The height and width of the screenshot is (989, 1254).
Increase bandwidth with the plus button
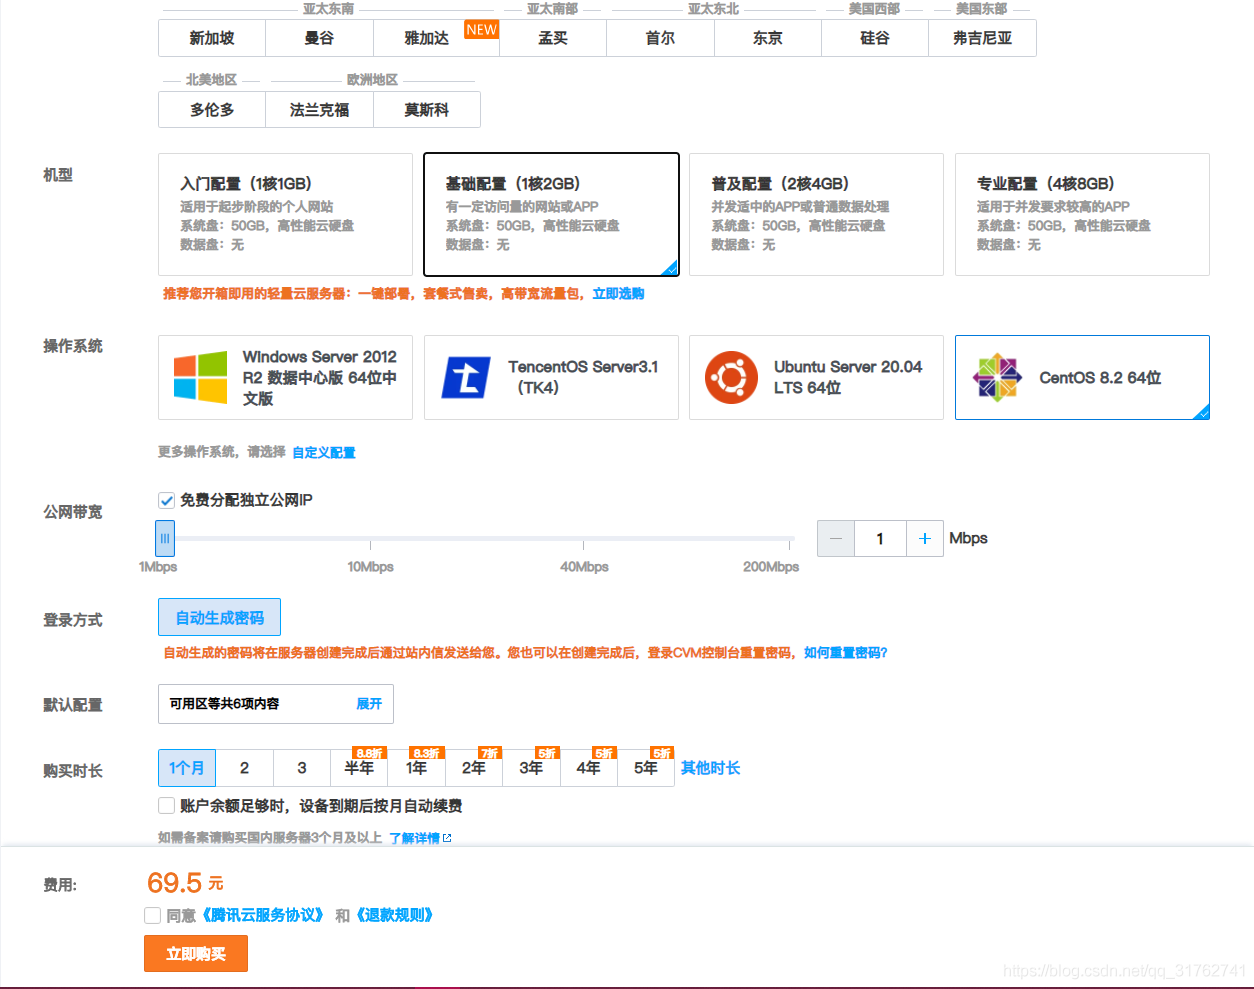tap(925, 538)
